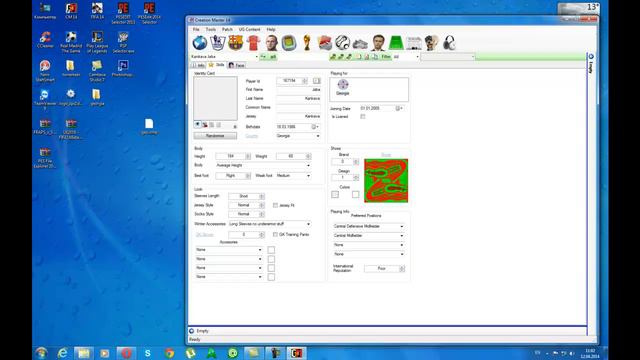Open the Joining Date calendar dropdown
Image resolution: width=640 pixels, height=360 pixels.
click(x=400, y=108)
